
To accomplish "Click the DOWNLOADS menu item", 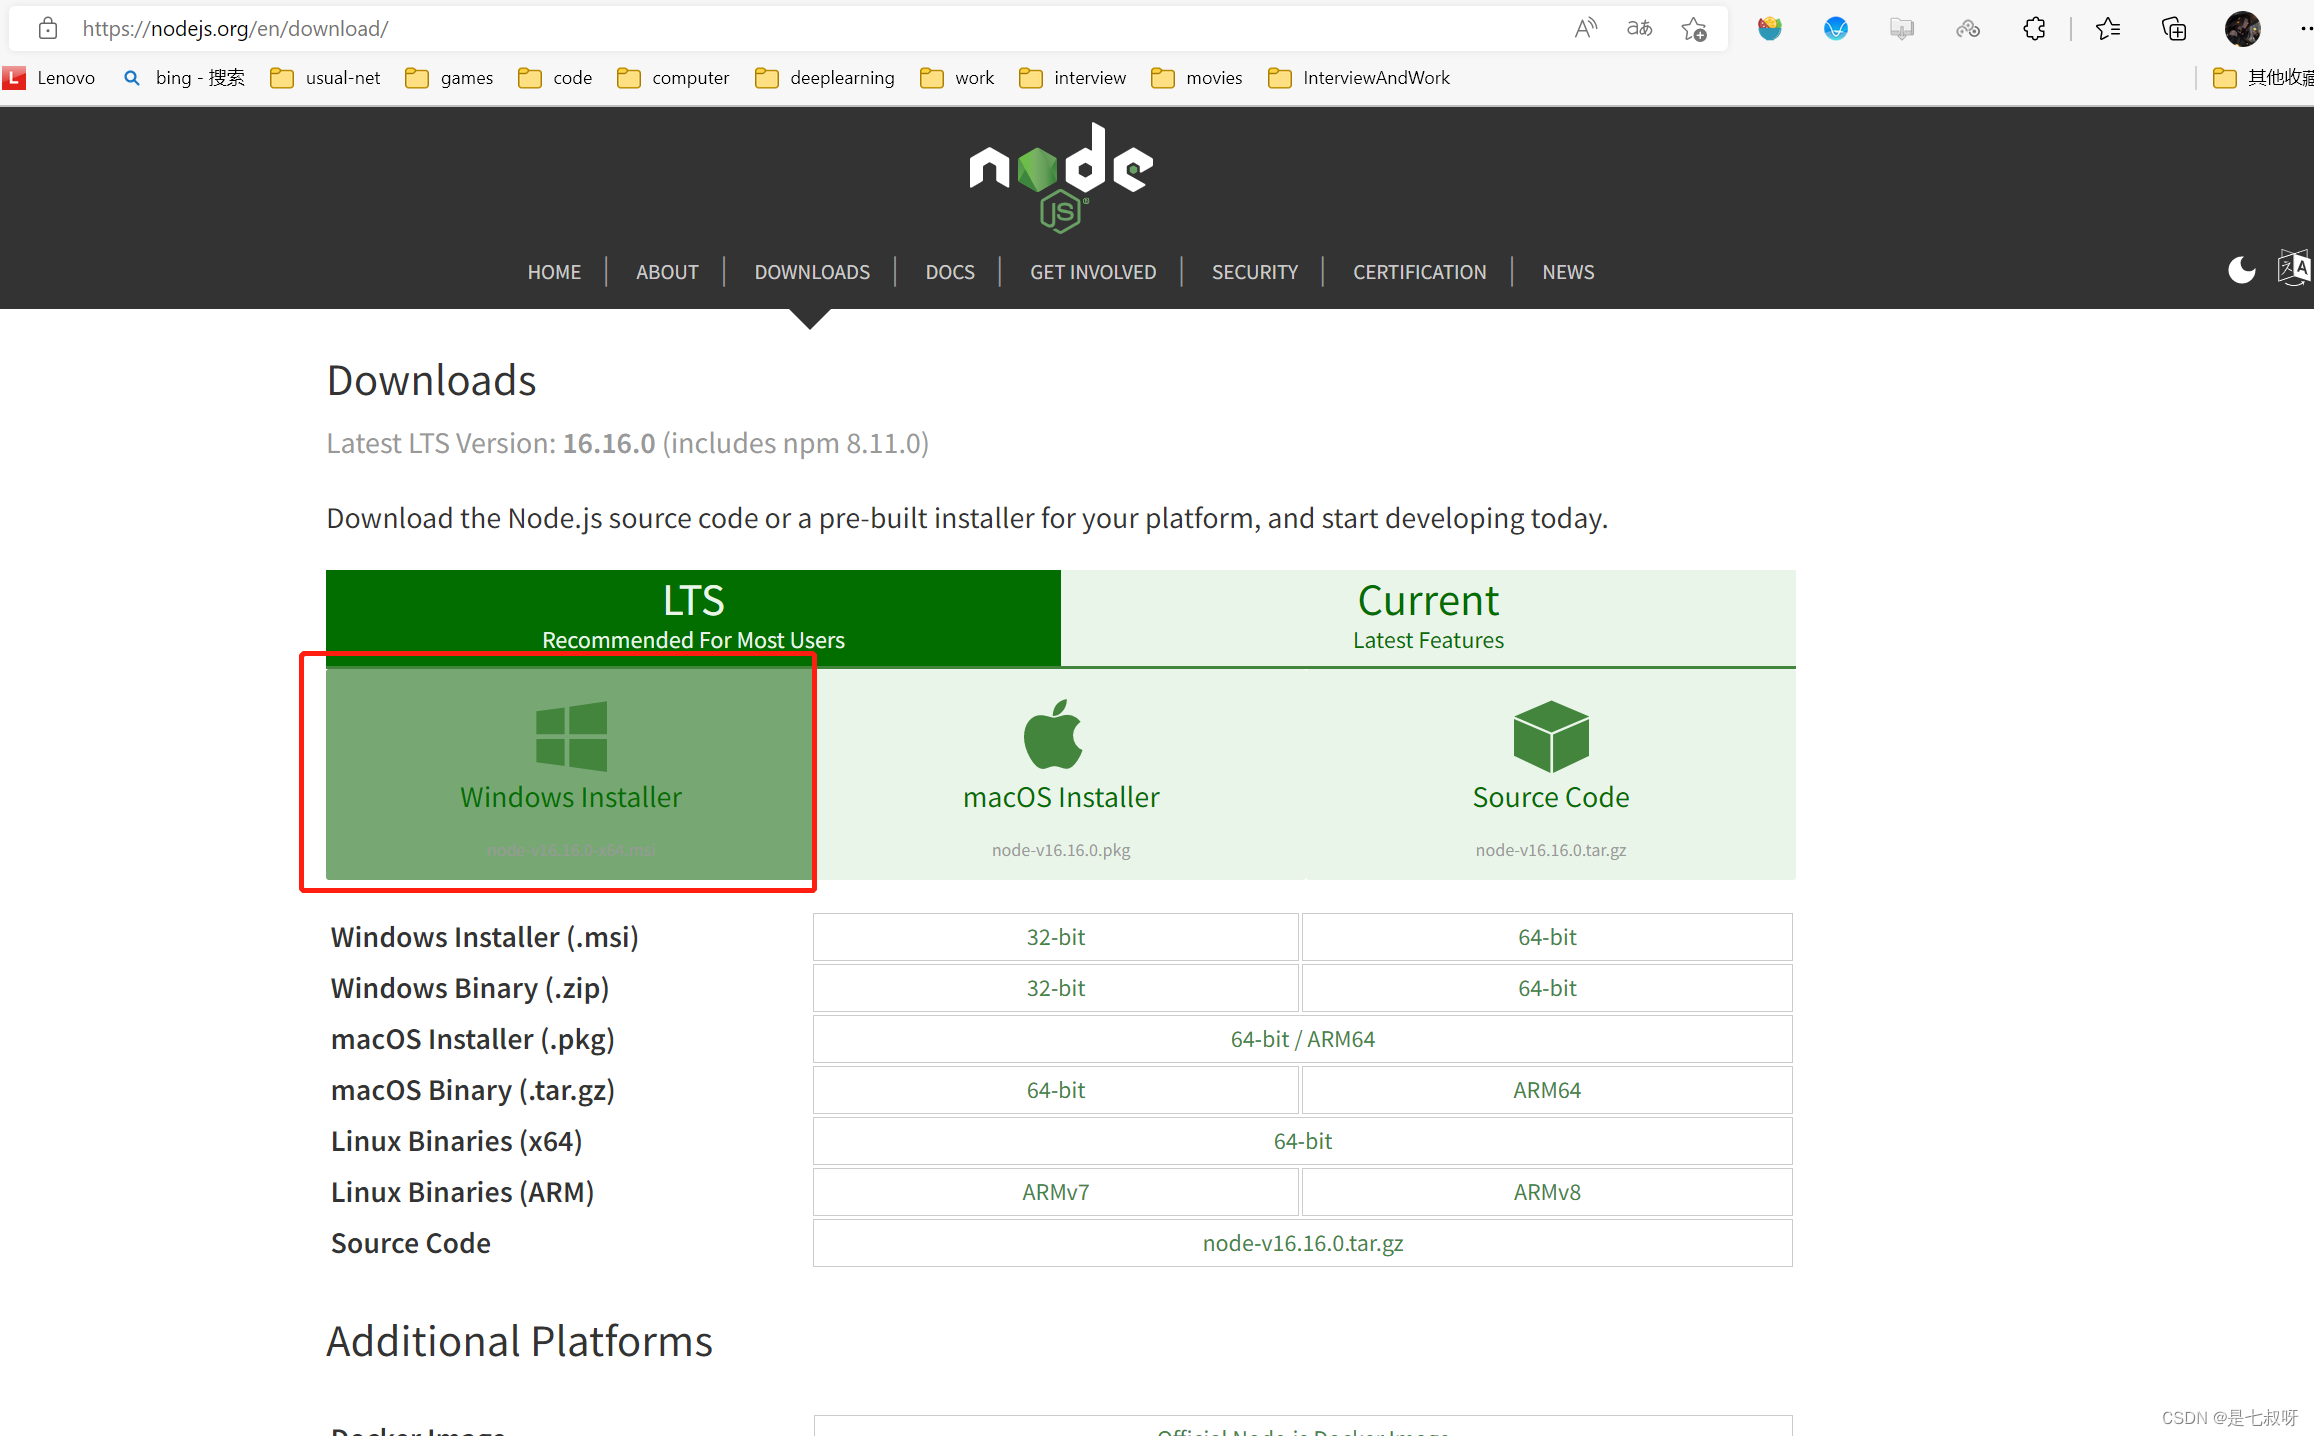I will tap(812, 271).
